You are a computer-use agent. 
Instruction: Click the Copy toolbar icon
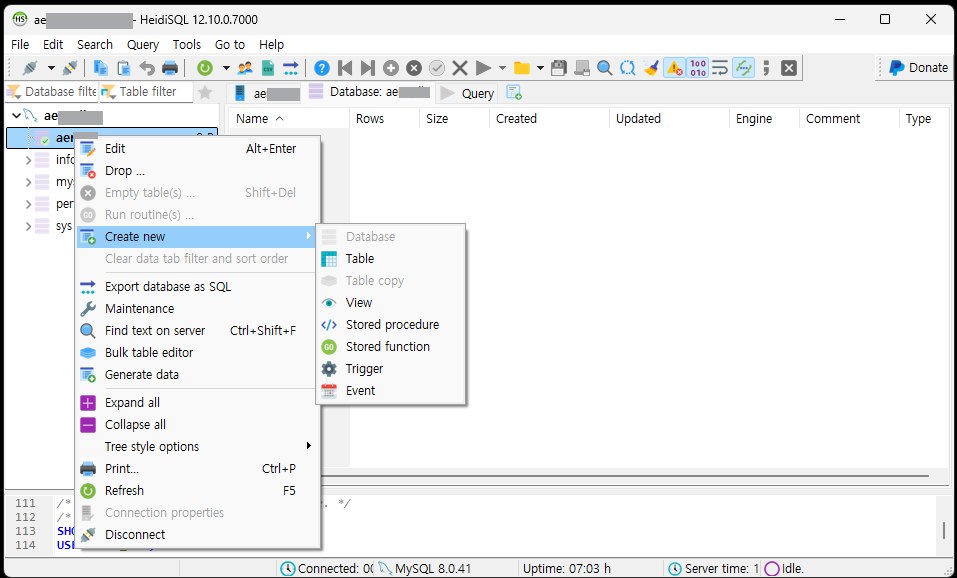(x=100, y=68)
